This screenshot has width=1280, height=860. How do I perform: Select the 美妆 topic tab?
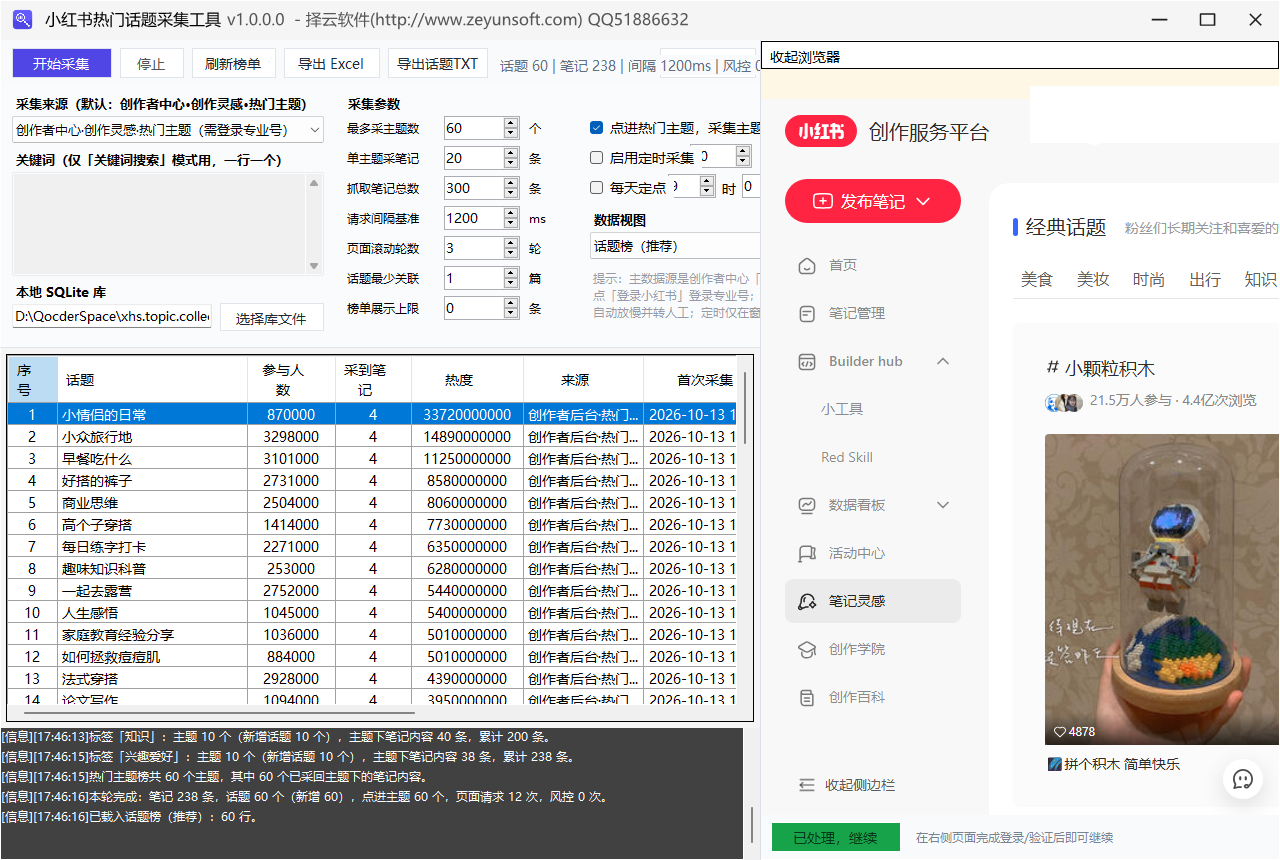[x=1093, y=280]
